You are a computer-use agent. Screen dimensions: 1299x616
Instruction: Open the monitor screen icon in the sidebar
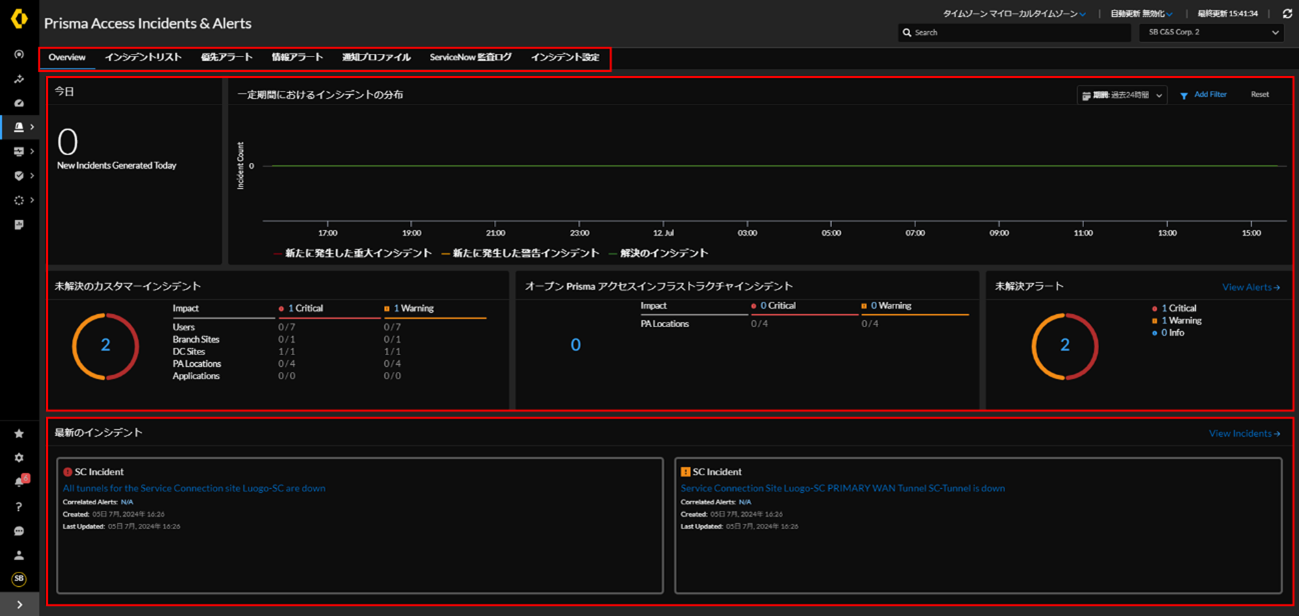(19, 151)
